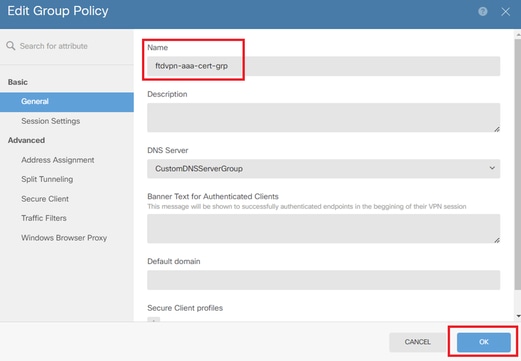The height and width of the screenshot is (361, 521).
Task: Select the General section
Action: 67,102
